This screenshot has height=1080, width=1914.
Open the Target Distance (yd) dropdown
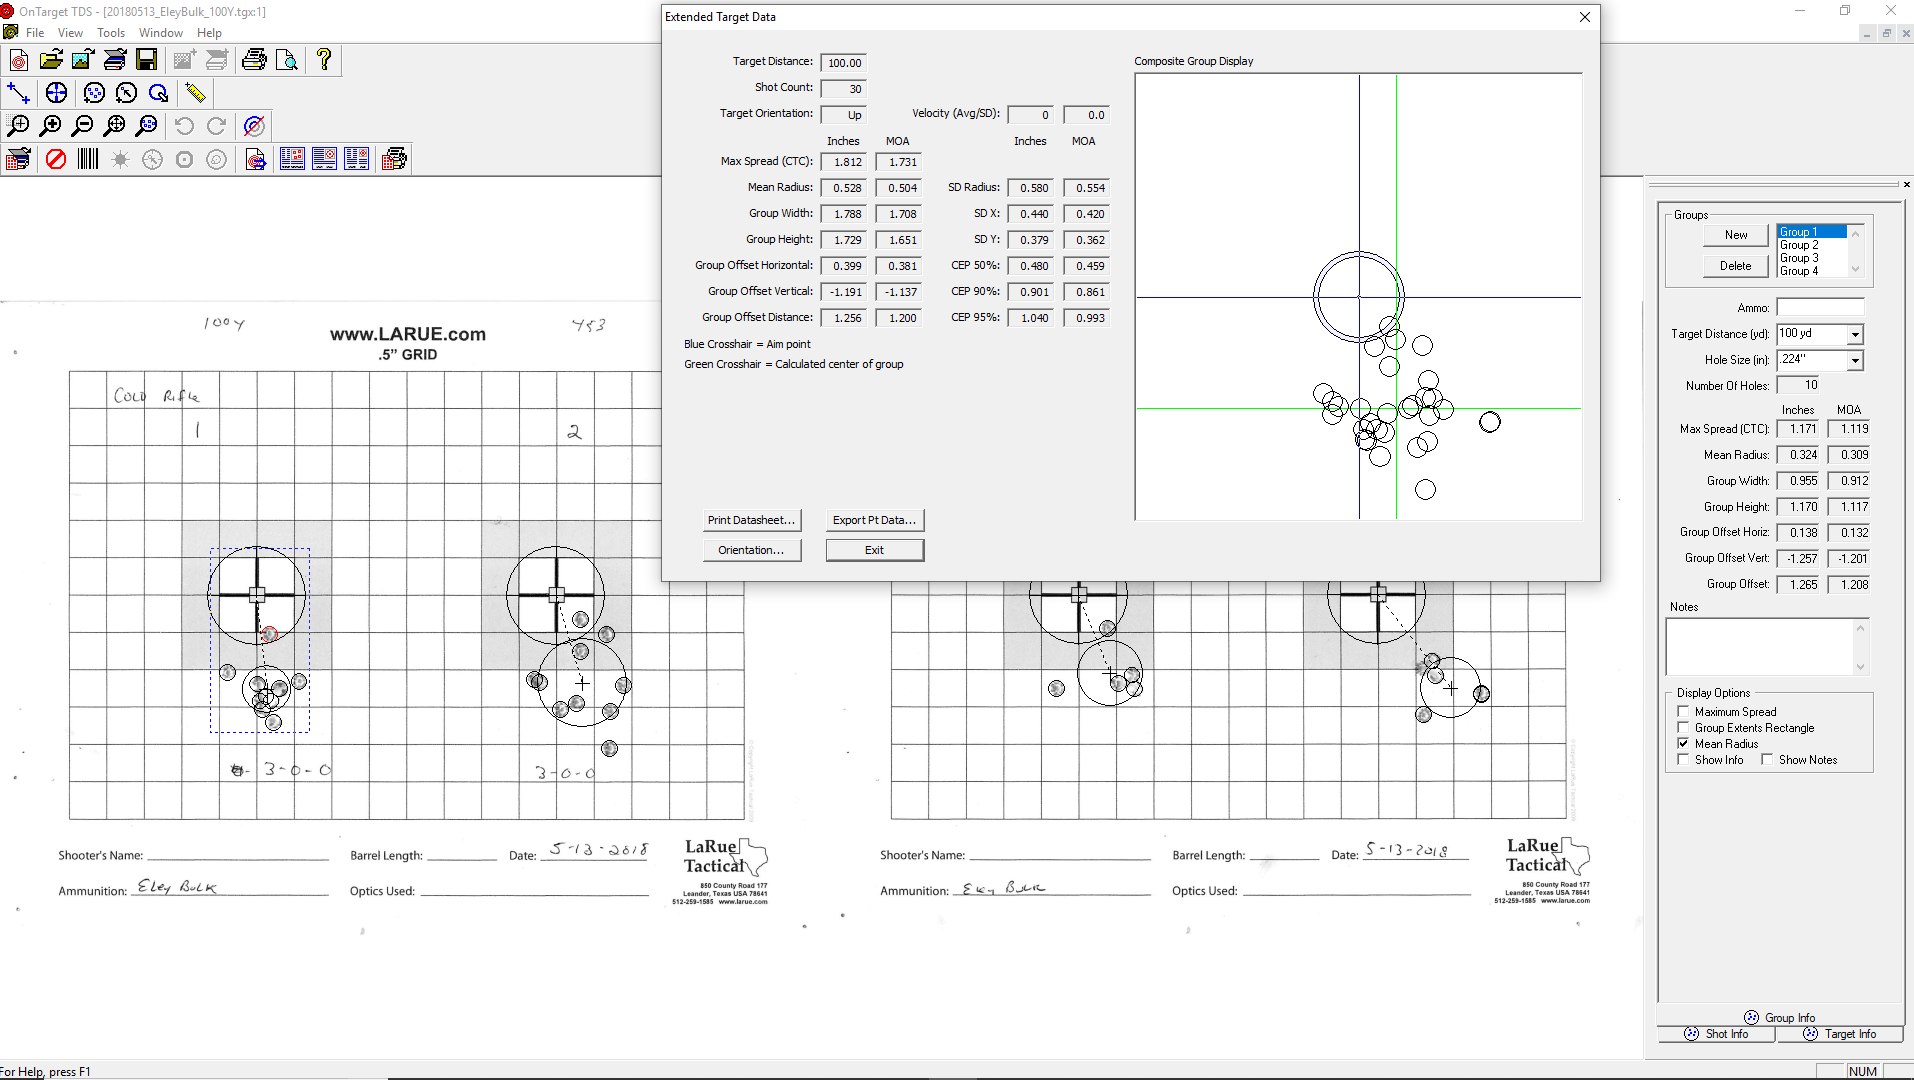1855,334
